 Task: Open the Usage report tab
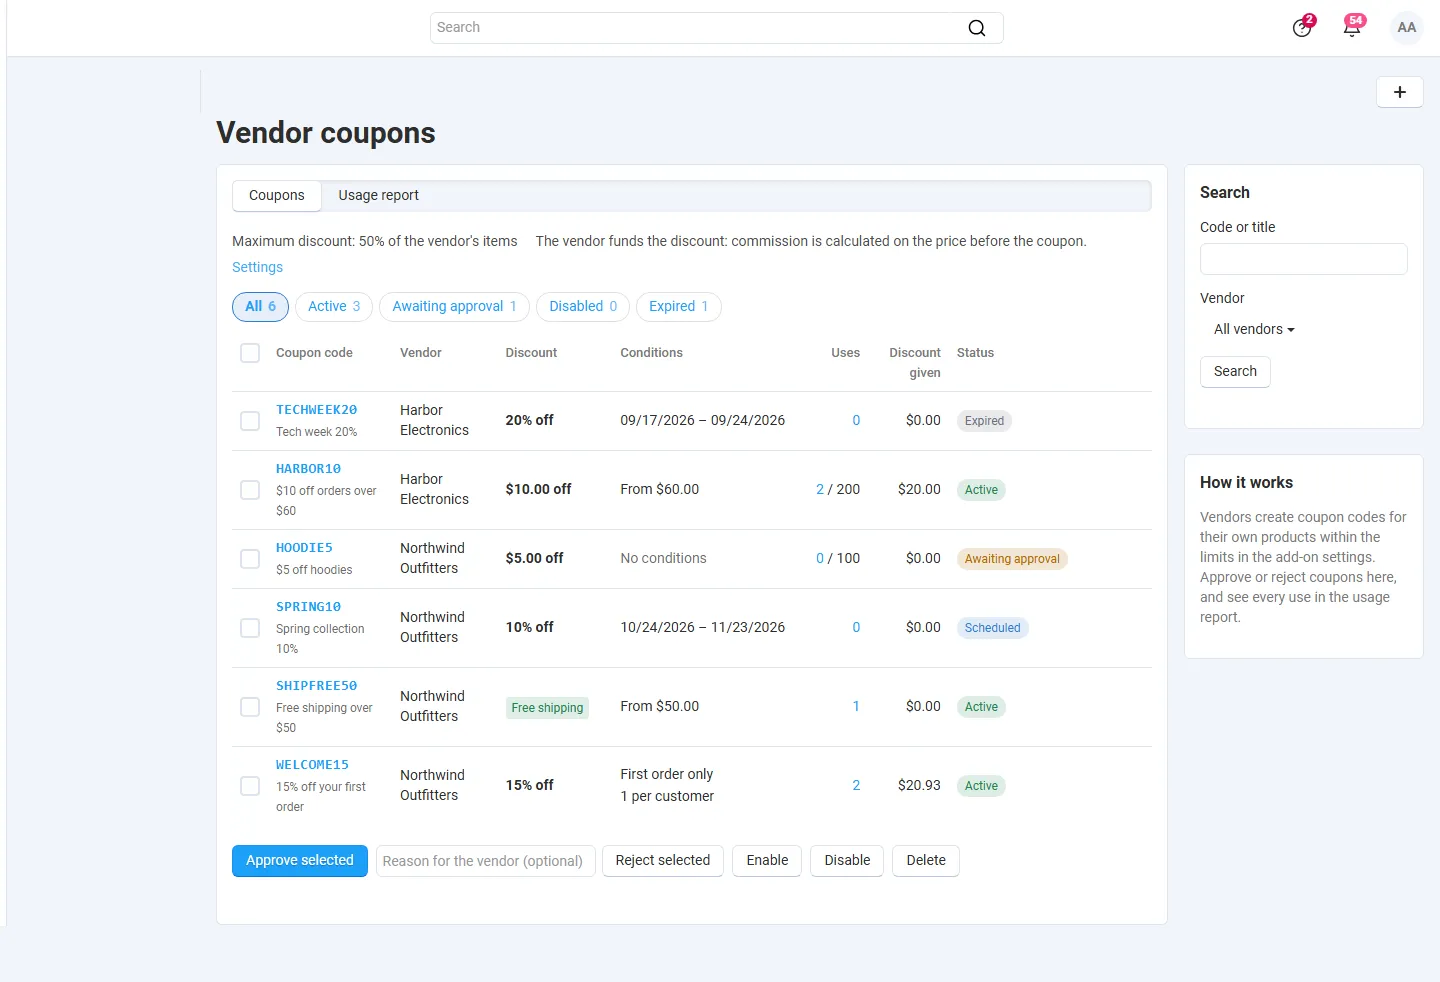379,196
